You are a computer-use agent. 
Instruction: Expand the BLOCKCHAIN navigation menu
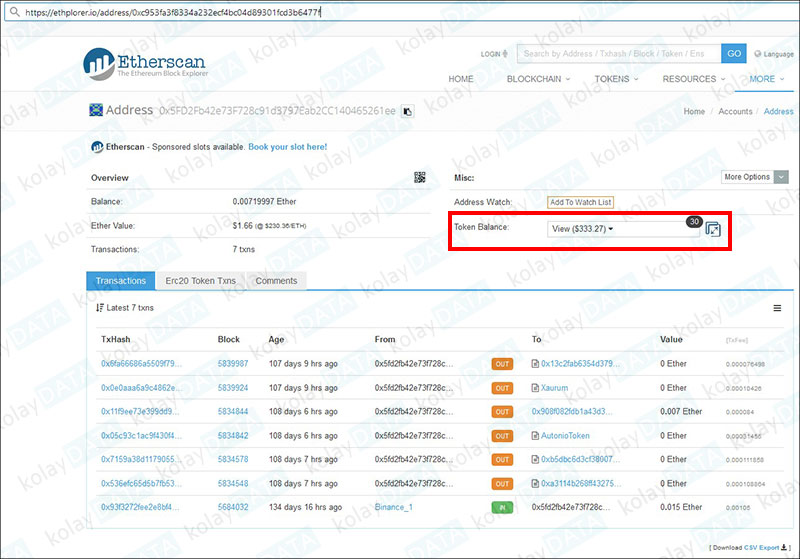pos(538,79)
